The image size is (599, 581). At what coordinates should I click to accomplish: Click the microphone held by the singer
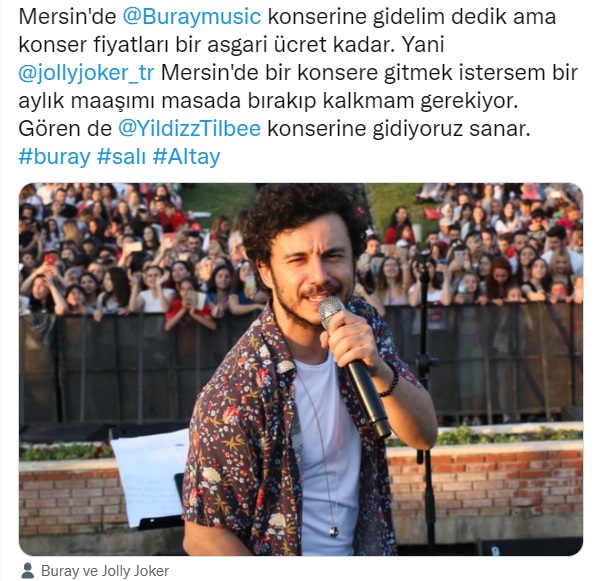[x=353, y=365]
